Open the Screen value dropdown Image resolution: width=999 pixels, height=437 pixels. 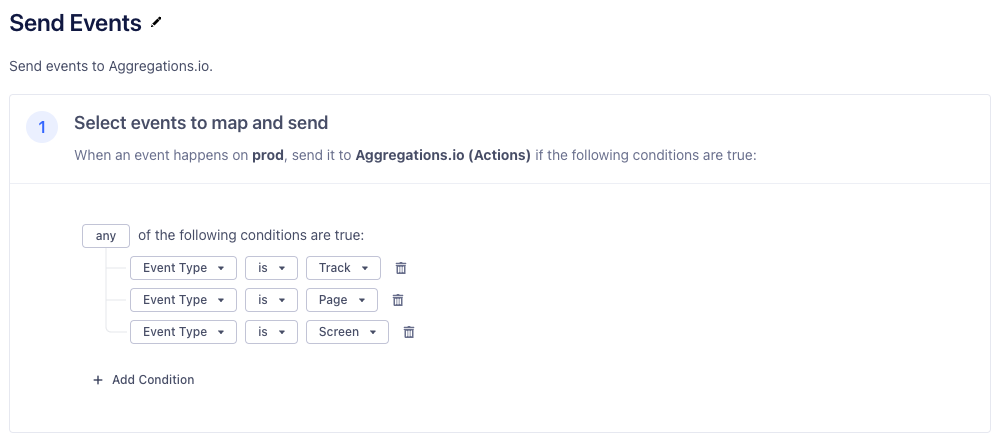[x=347, y=332]
